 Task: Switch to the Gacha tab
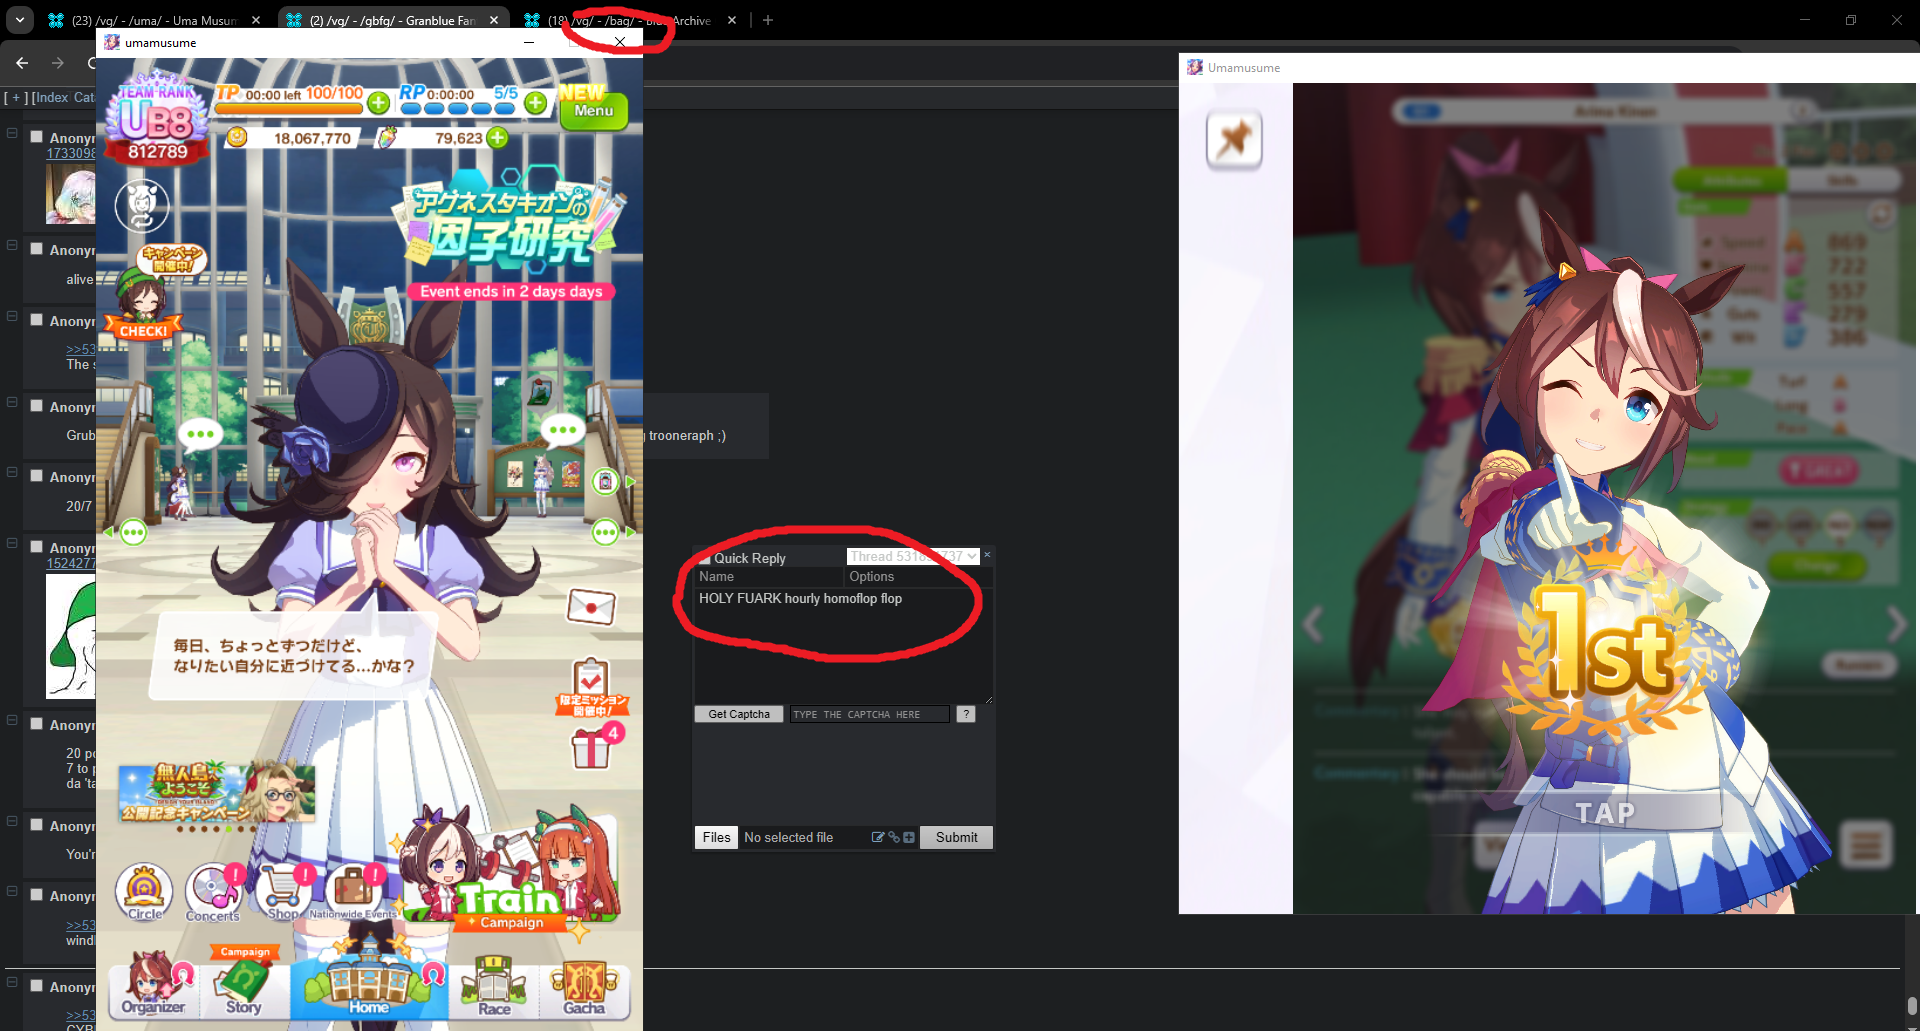[584, 986]
